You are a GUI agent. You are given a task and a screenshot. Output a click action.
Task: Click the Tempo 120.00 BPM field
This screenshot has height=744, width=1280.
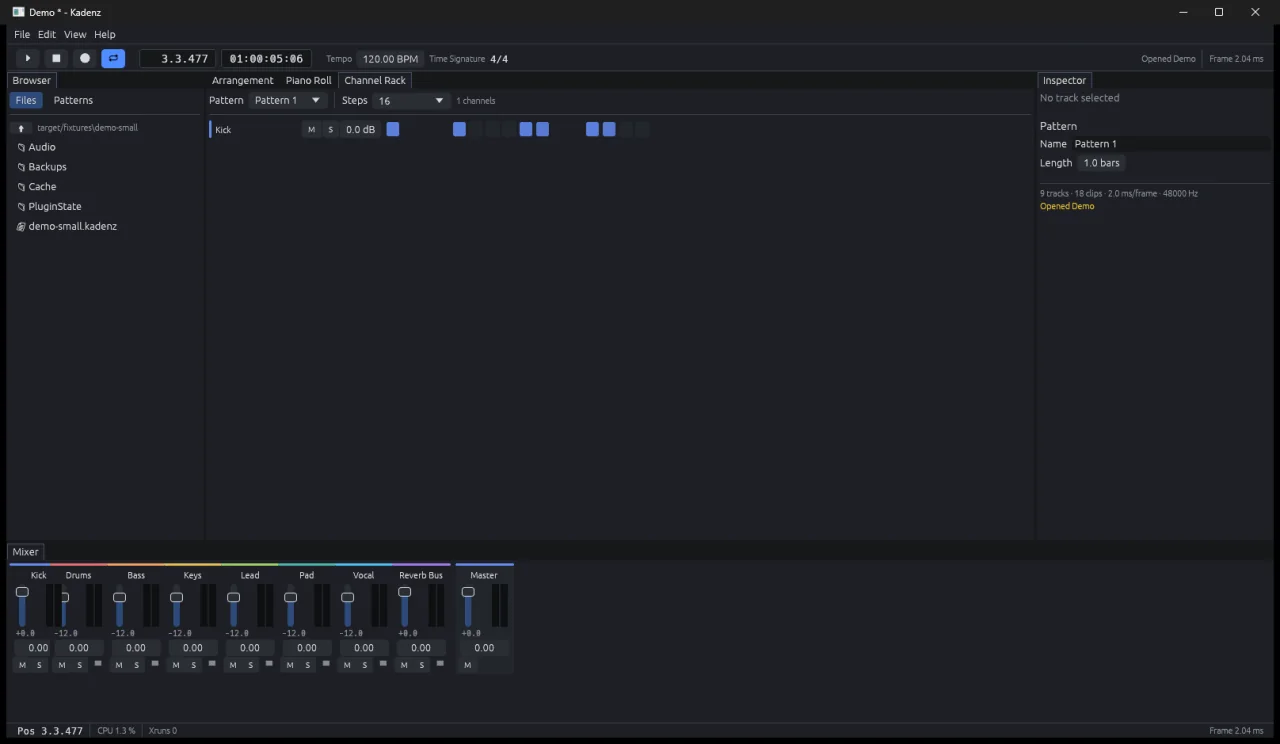coord(390,59)
